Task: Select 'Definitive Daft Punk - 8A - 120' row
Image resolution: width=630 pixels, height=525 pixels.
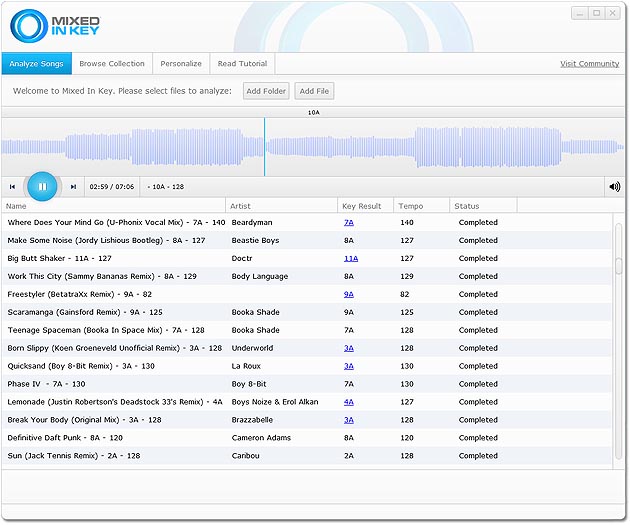Action: 307,438
